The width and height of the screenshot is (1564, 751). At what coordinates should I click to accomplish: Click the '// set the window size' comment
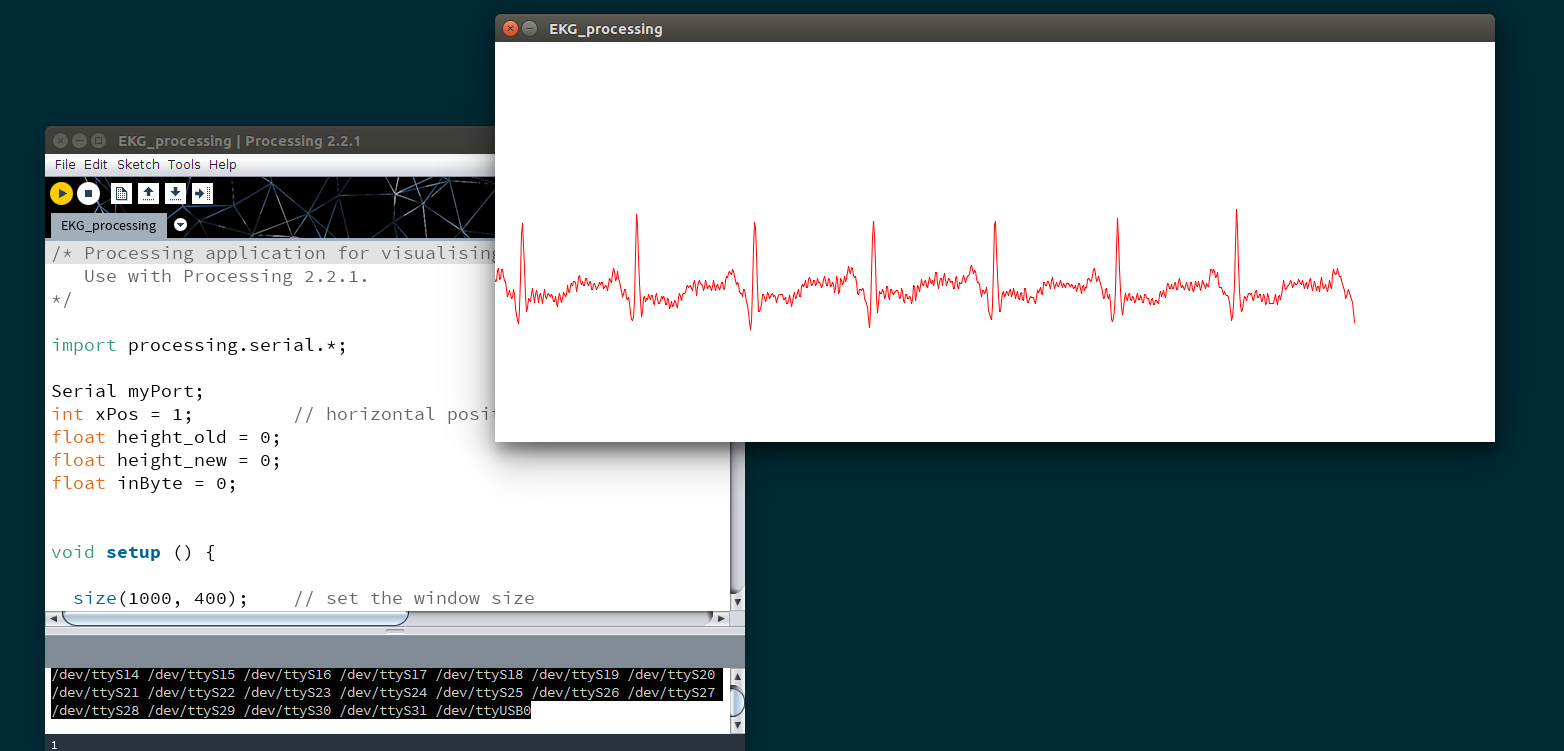(x=415, y=598)
